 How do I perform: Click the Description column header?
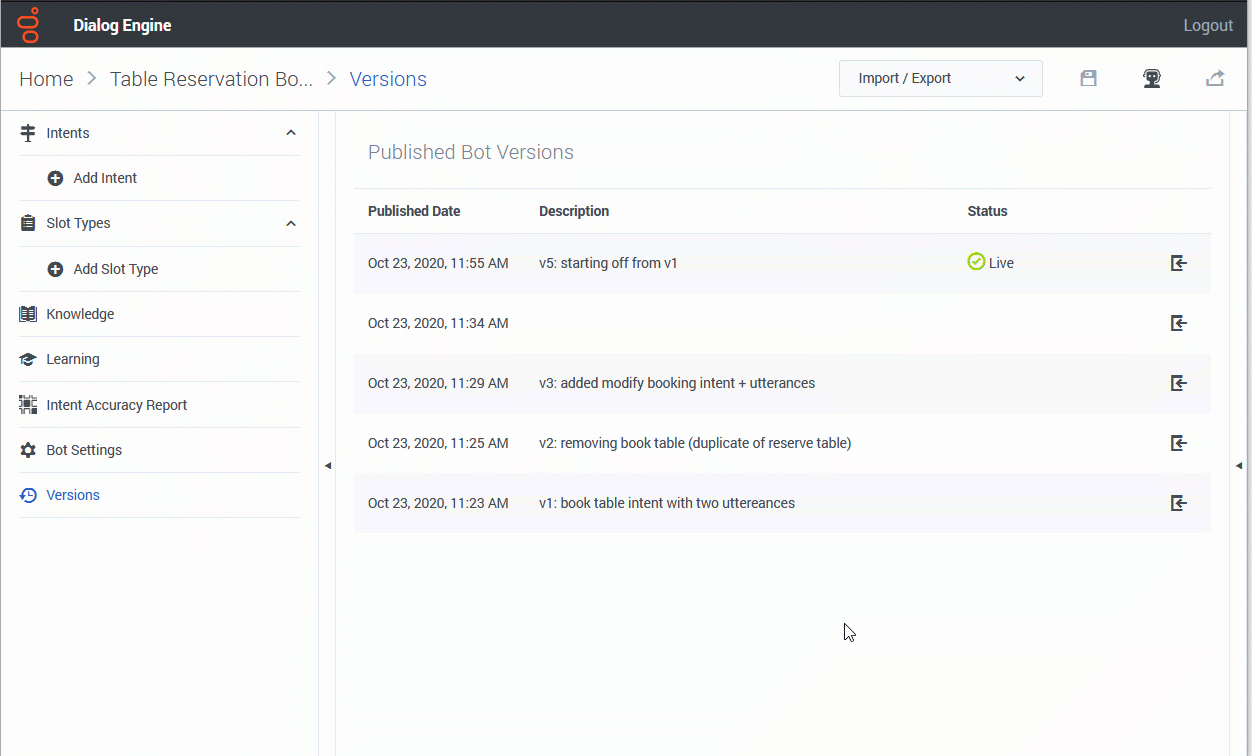coord(574,211)
